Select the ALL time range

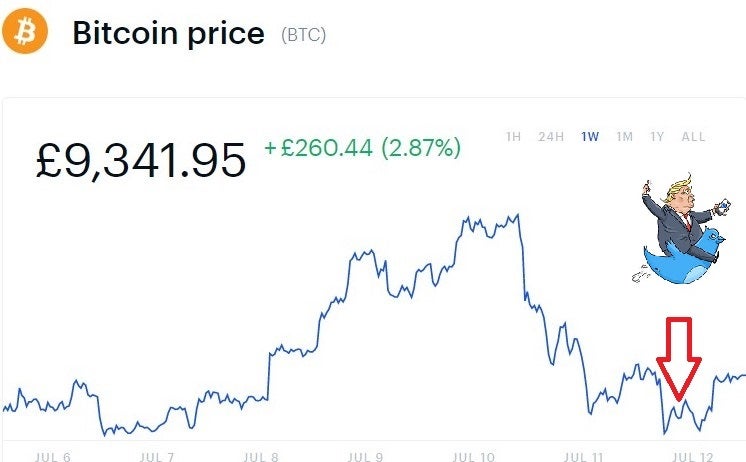pyautogui.click(x=693, y=136)
